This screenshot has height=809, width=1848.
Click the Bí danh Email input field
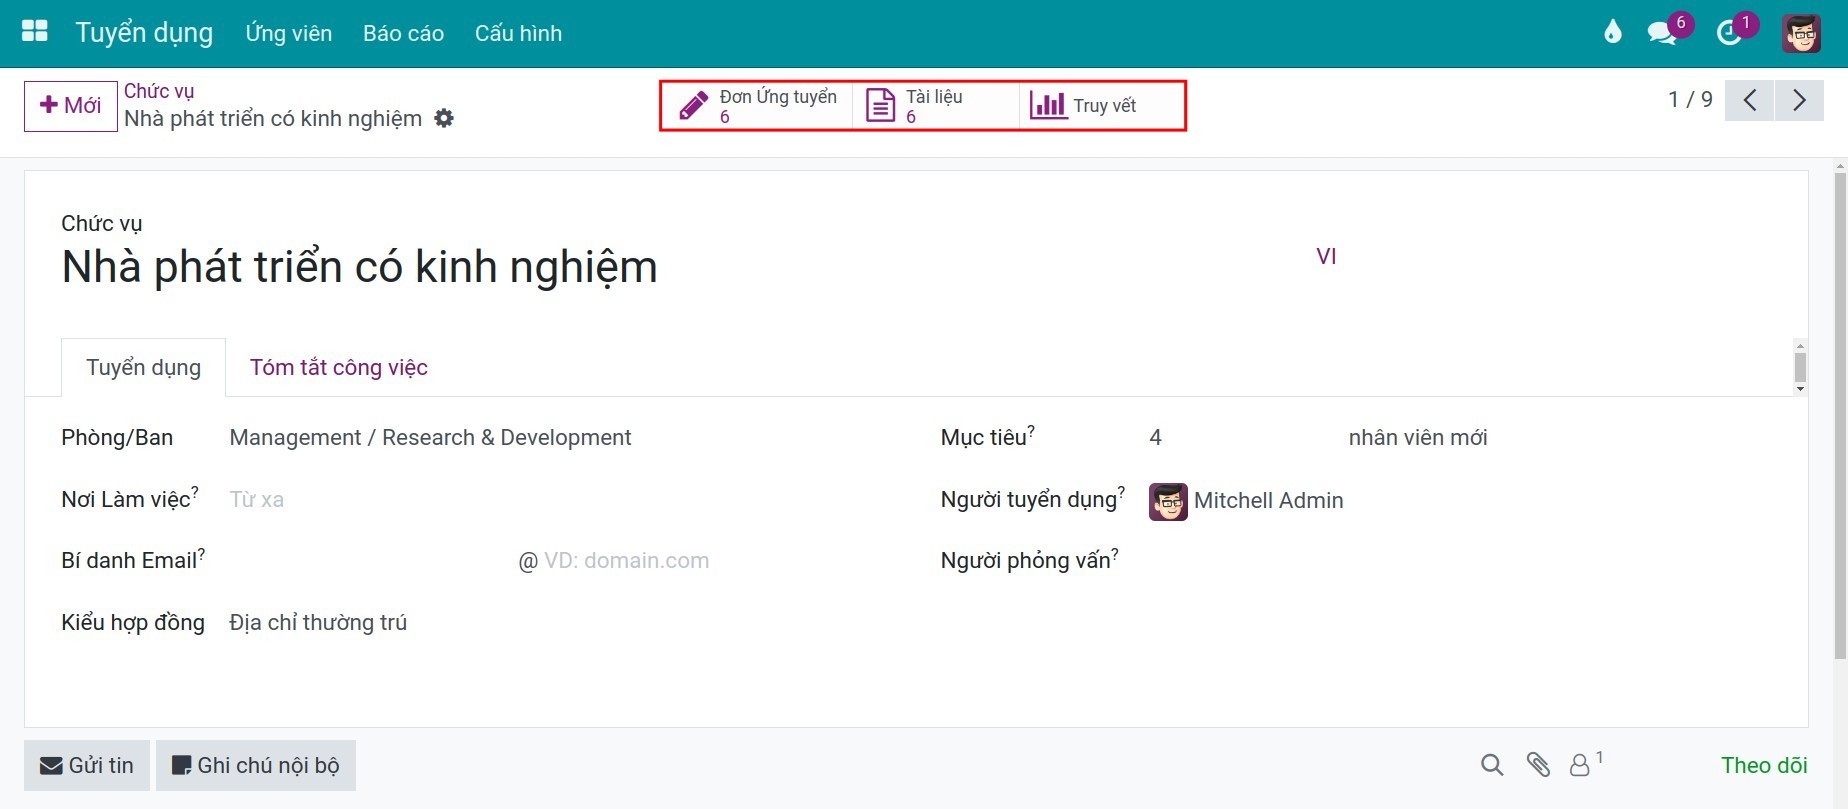(x=370, y=561)
